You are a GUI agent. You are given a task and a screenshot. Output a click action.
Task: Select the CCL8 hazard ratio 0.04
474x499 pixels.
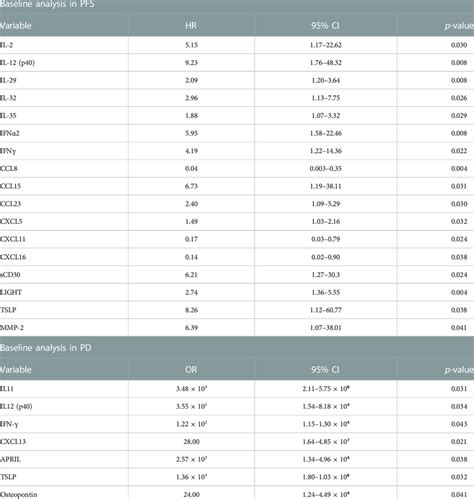191,169
